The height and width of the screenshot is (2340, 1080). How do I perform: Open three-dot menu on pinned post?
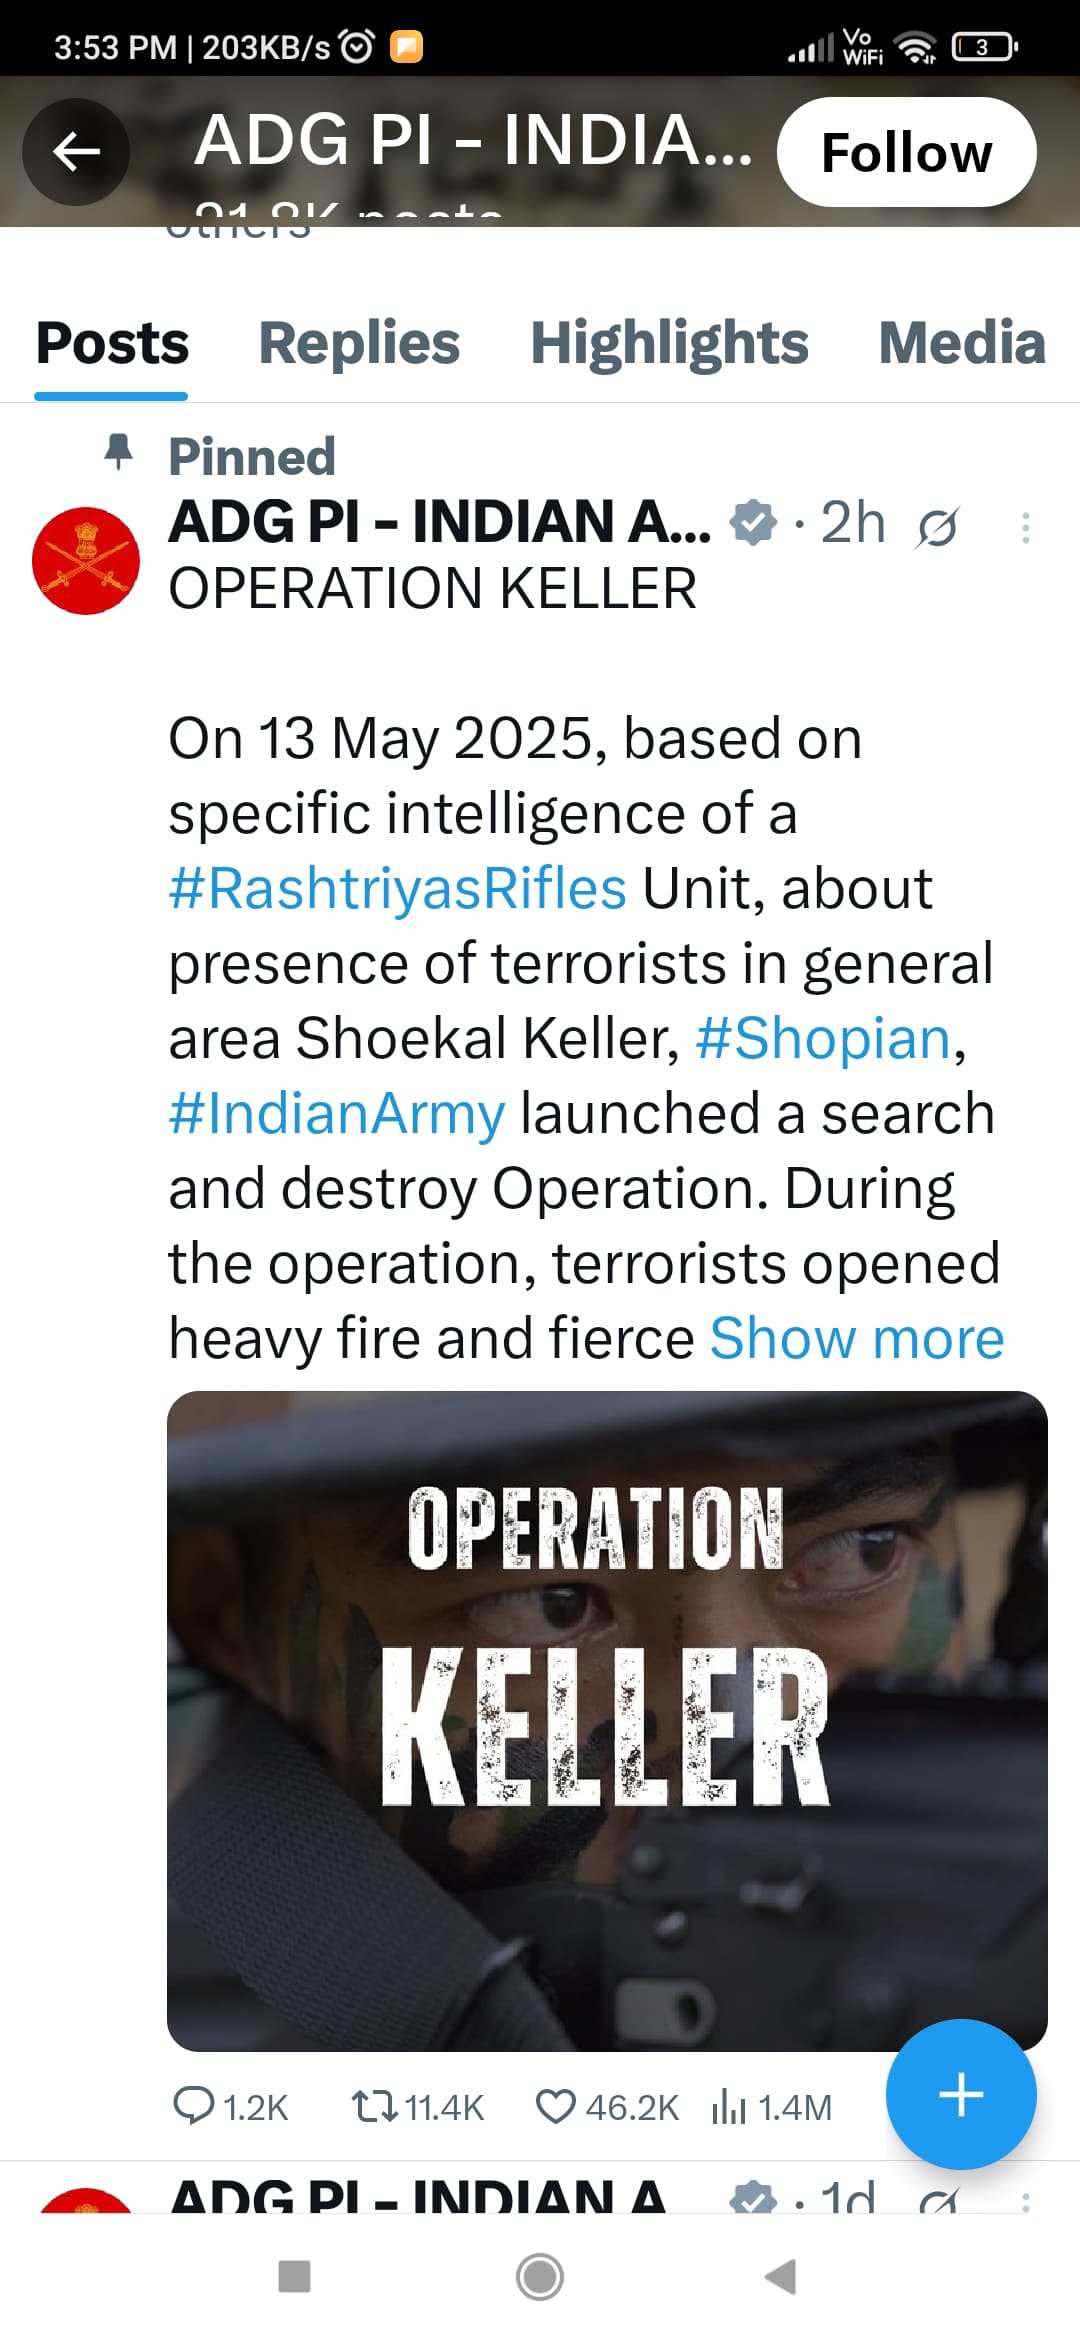pos(1025,527)
